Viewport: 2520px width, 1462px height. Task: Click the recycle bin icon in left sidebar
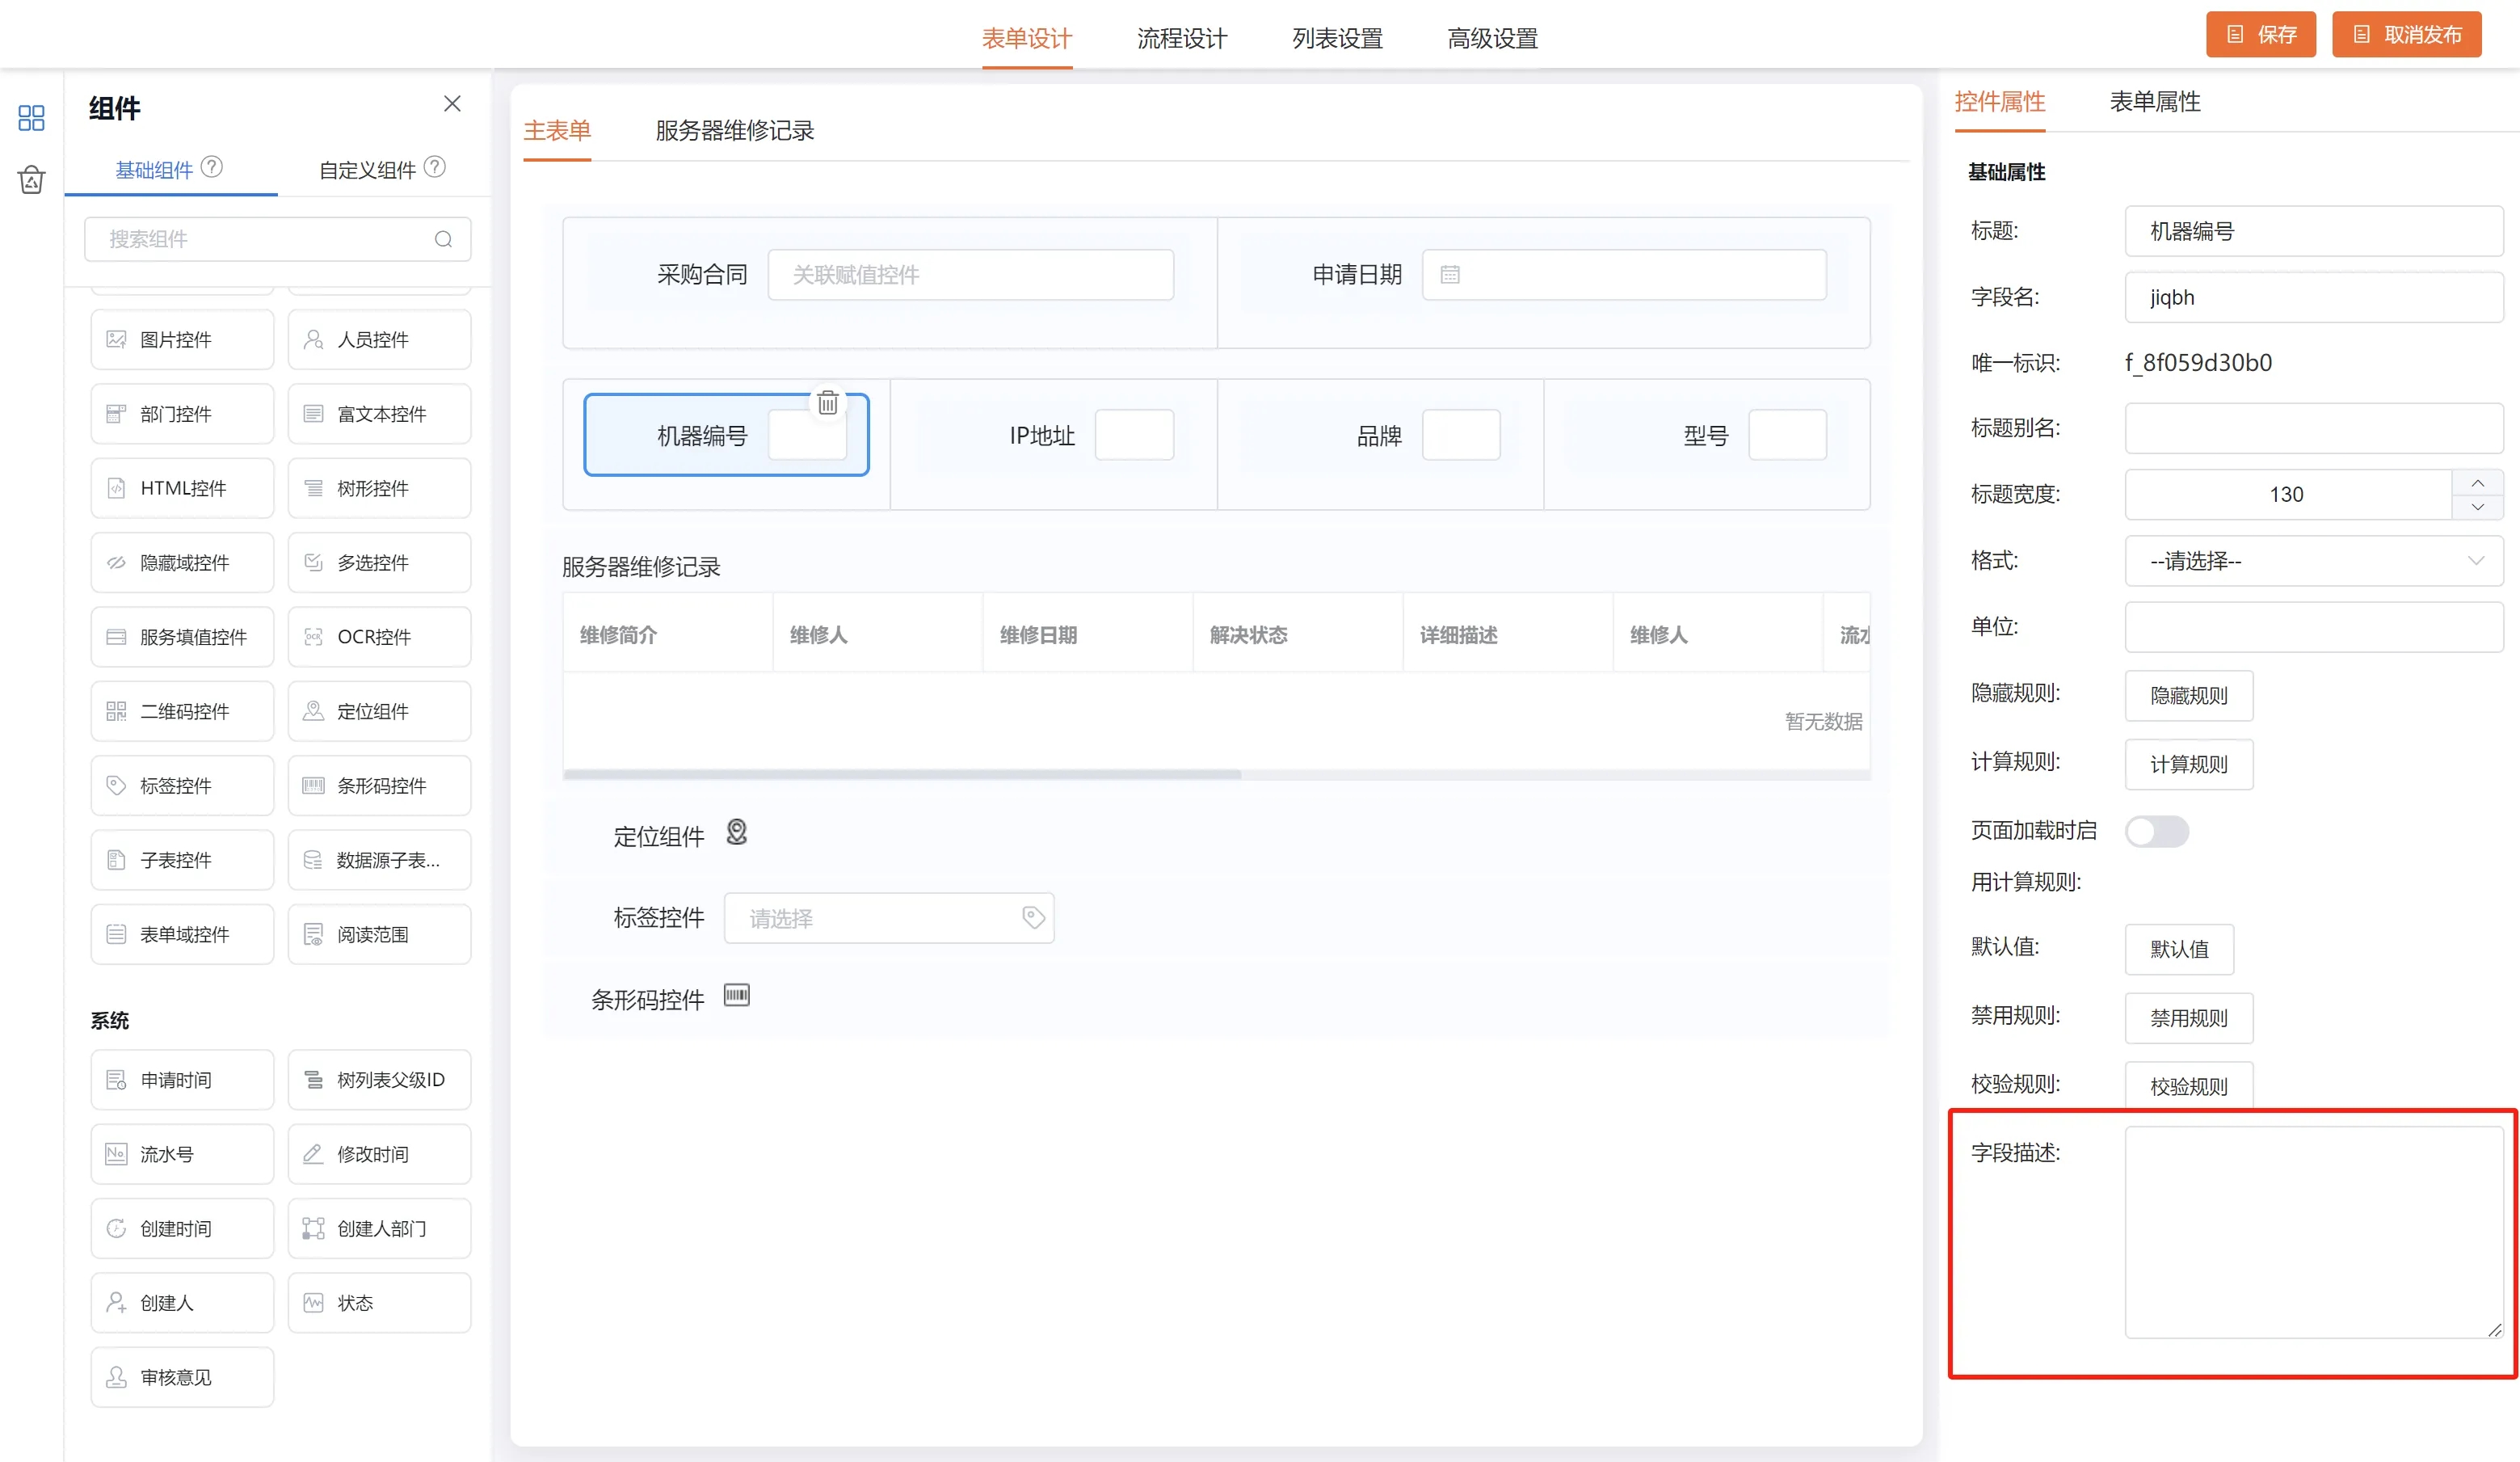31,180
